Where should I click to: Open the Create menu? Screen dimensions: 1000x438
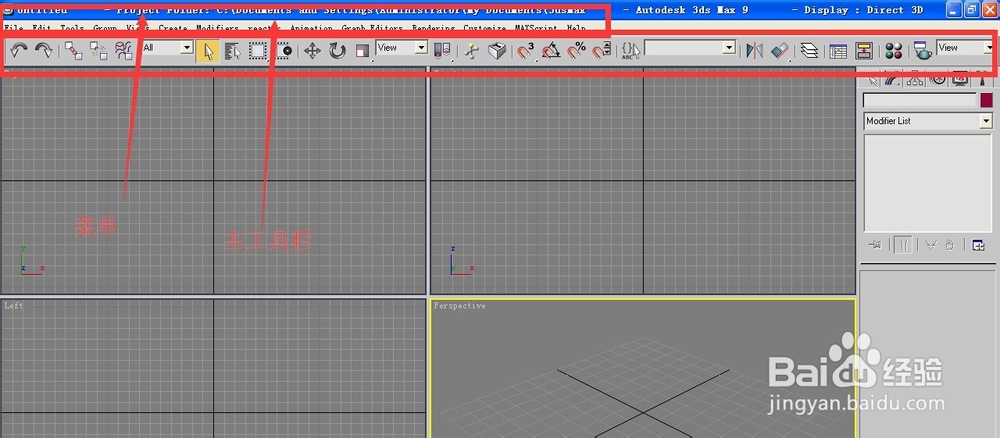click(x=173, y=29)
